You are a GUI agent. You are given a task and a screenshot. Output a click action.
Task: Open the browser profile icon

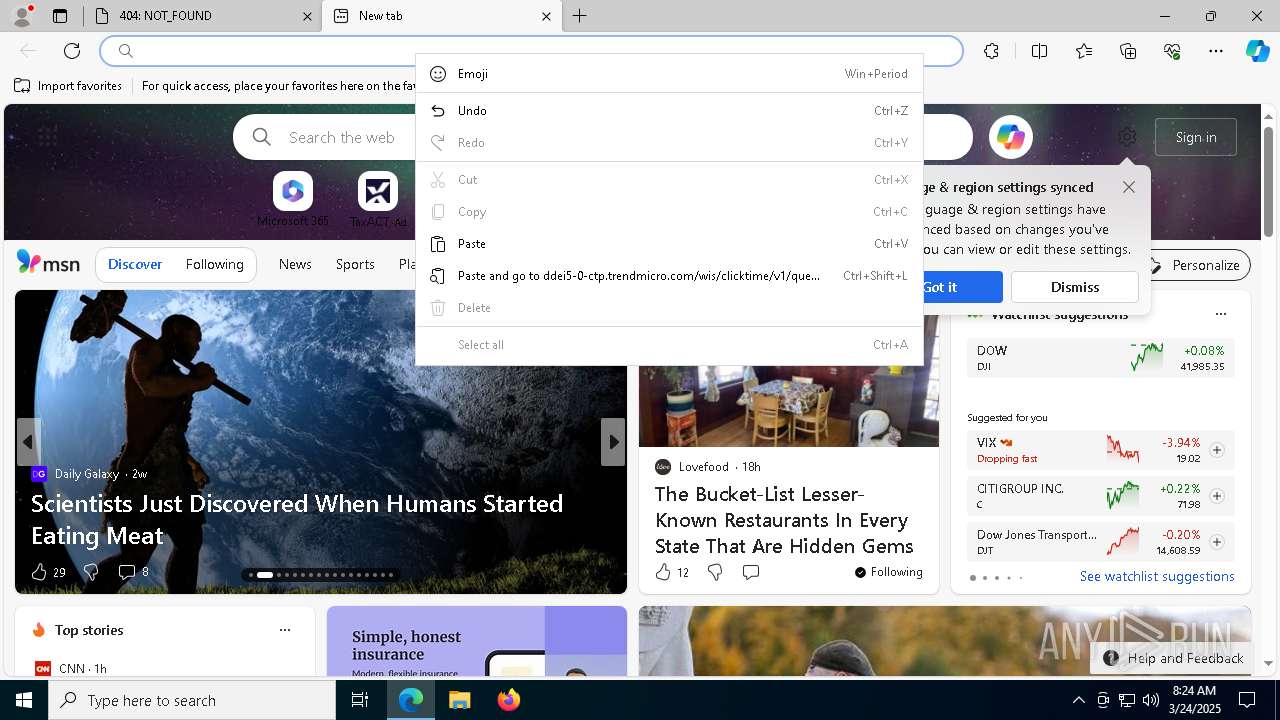tap(22, 15)
